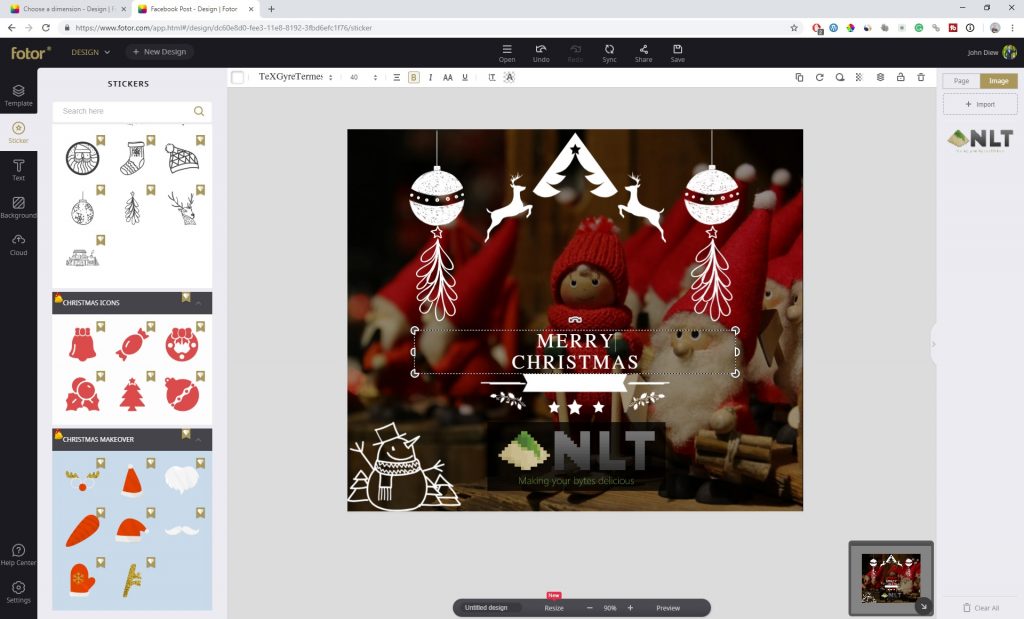Click the Preview button
The width and height of the screenshot is (1024, 619).
pyautogui.click(x=668, y=608)
